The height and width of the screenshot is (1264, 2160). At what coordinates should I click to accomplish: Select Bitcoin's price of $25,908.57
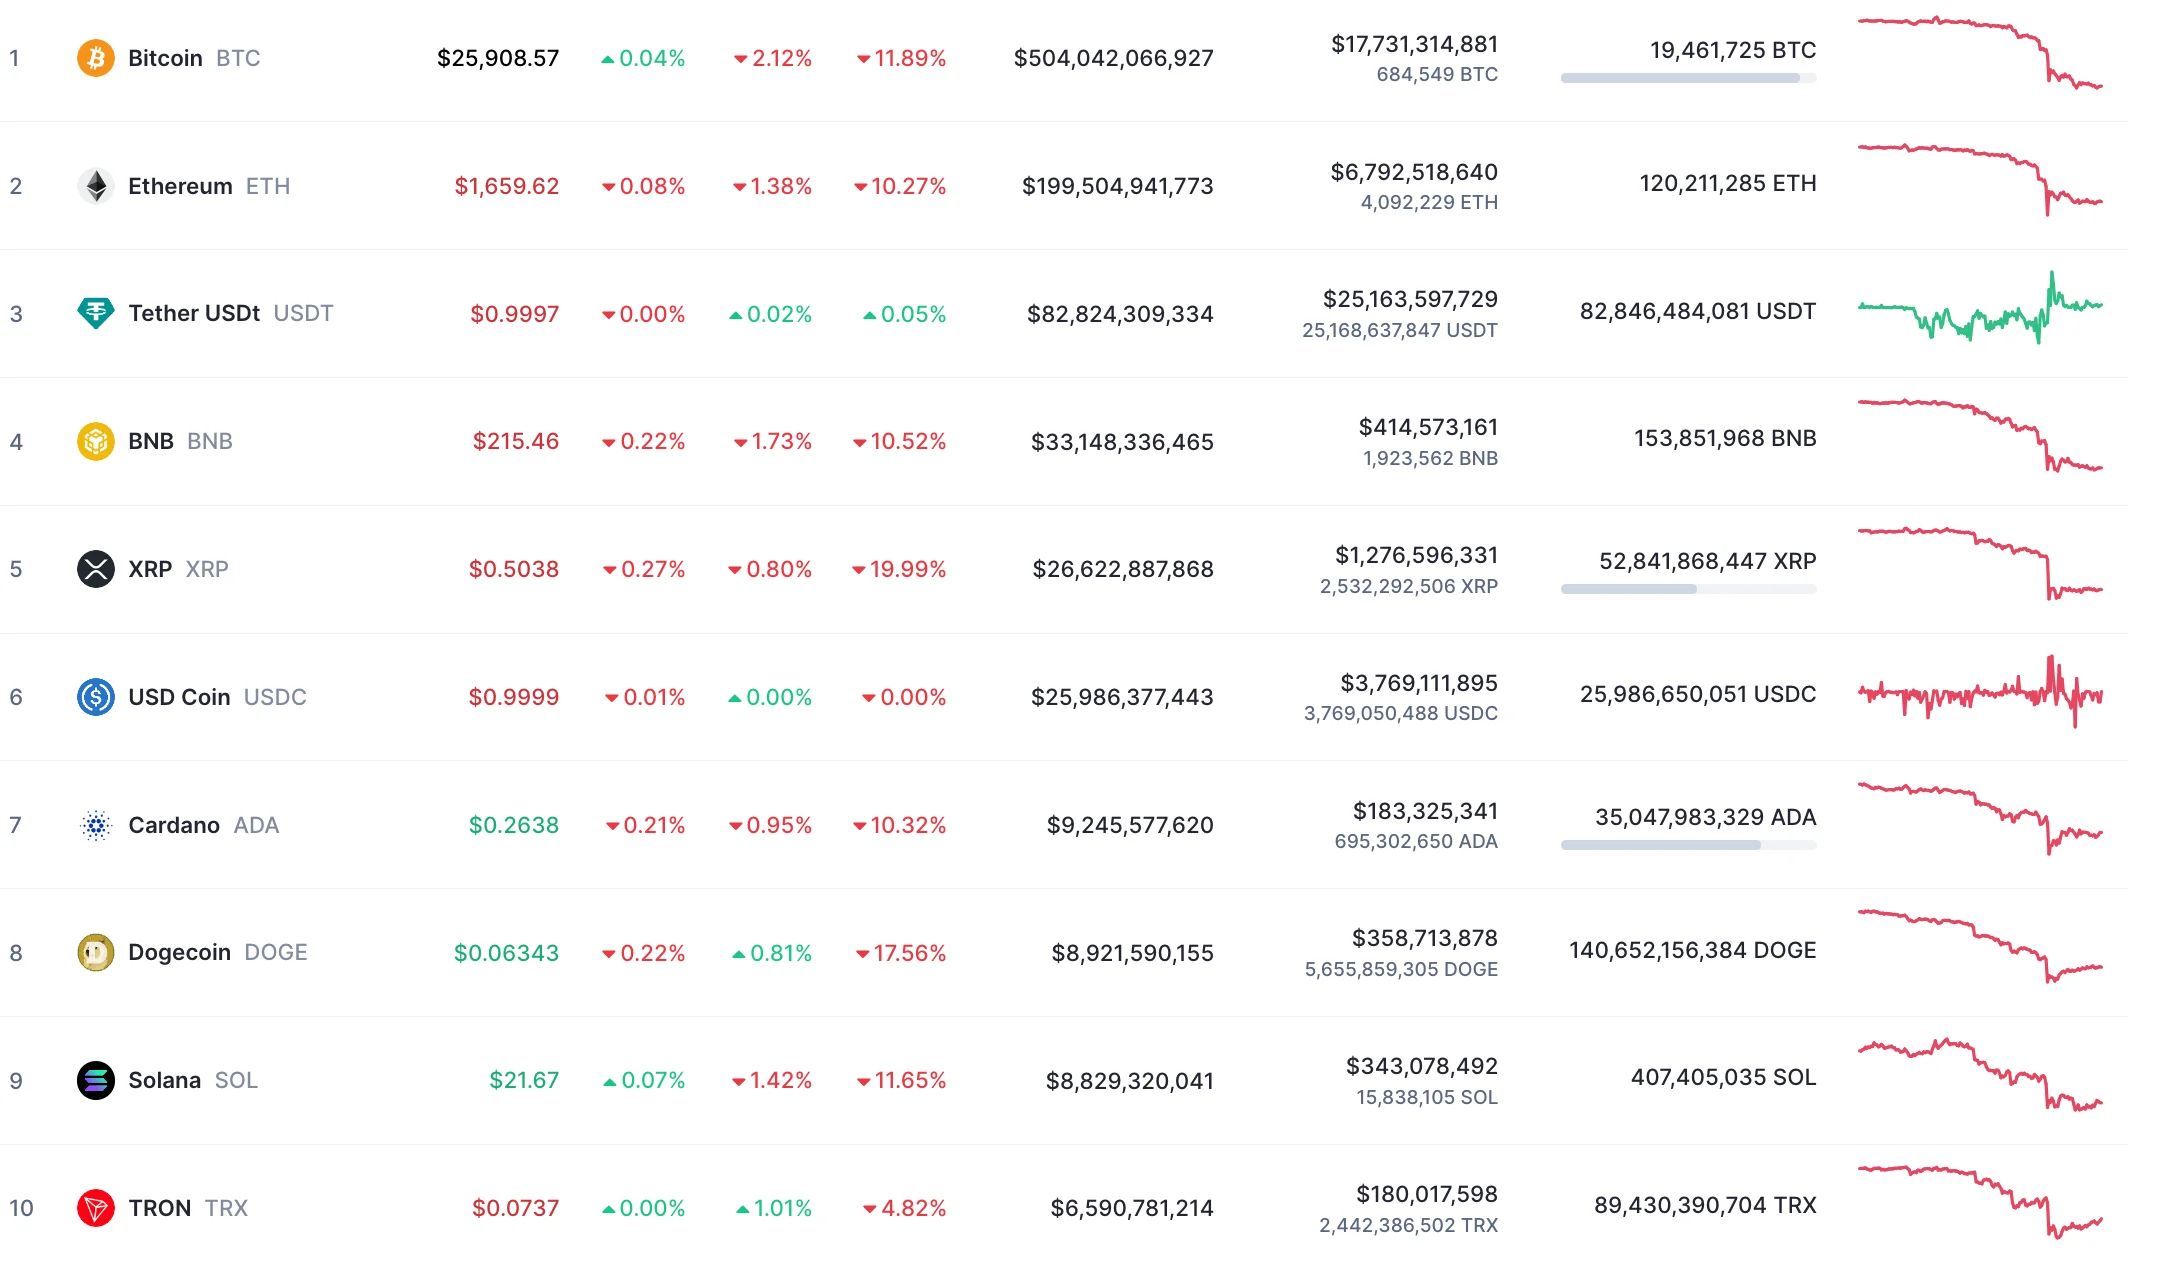click(x=497, y=58)
